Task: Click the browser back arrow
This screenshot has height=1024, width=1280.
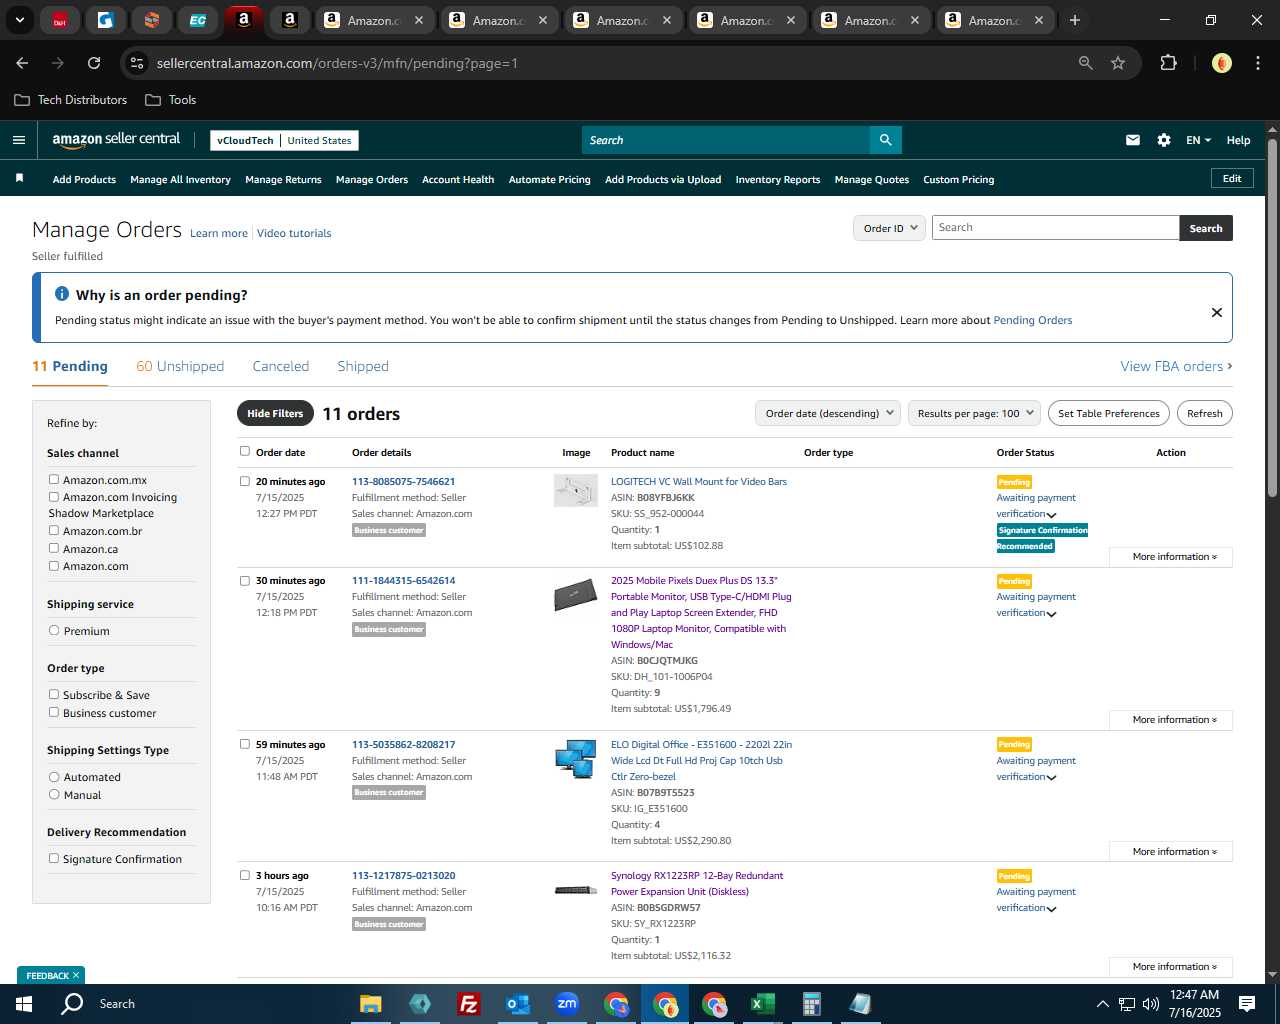Action: point(22,63)
